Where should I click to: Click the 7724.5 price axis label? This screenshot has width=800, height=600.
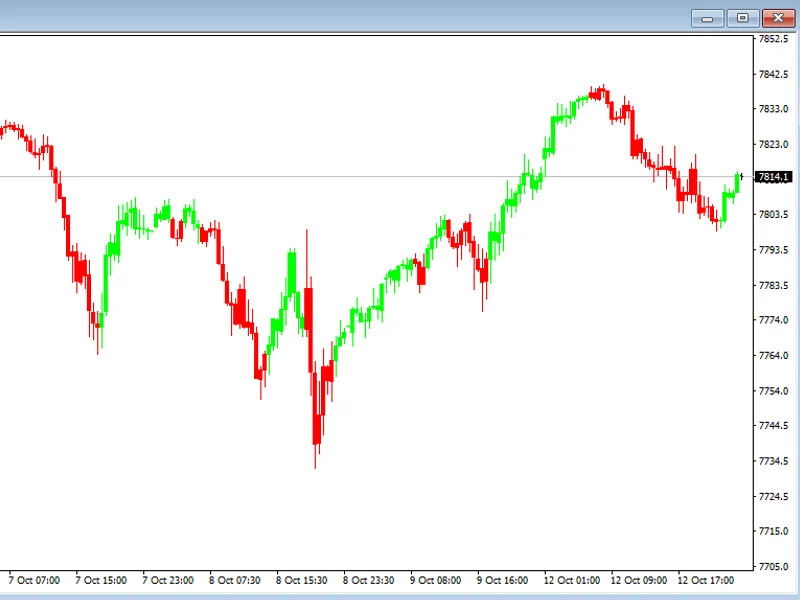click(x=773, y=496)
